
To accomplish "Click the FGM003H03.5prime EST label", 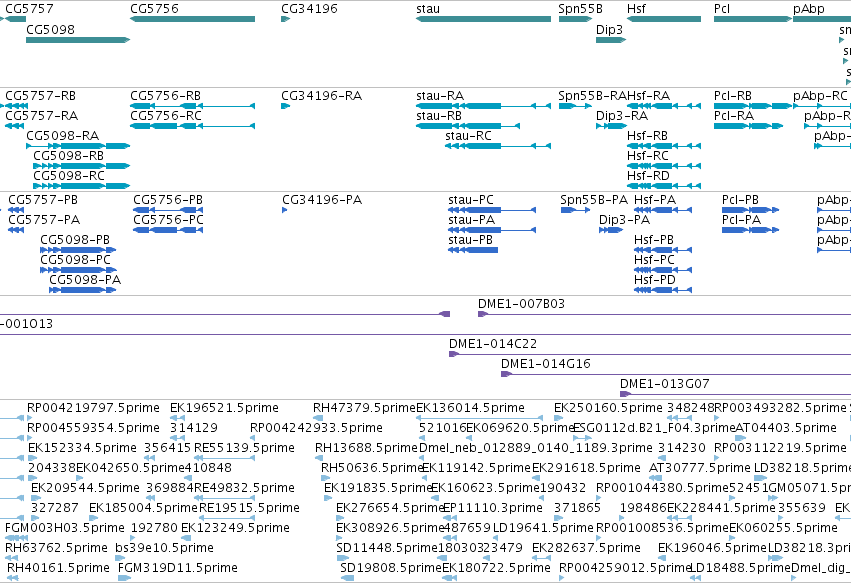I will (x=65, y=528).
